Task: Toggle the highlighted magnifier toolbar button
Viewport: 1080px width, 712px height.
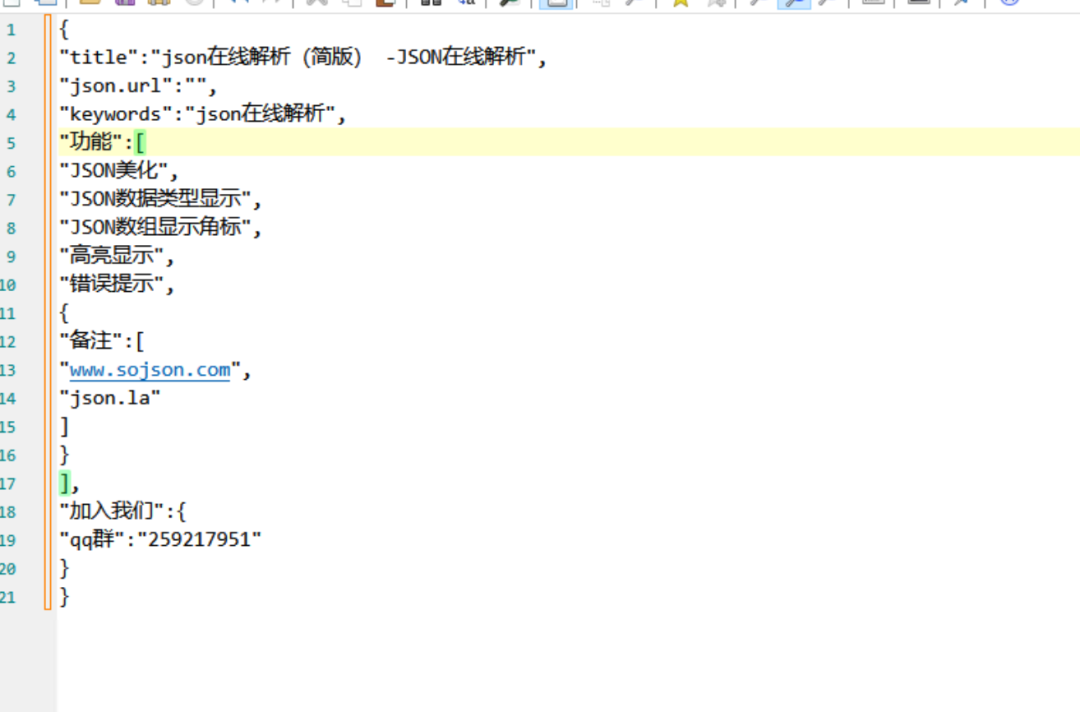Action: click(794, 3)
